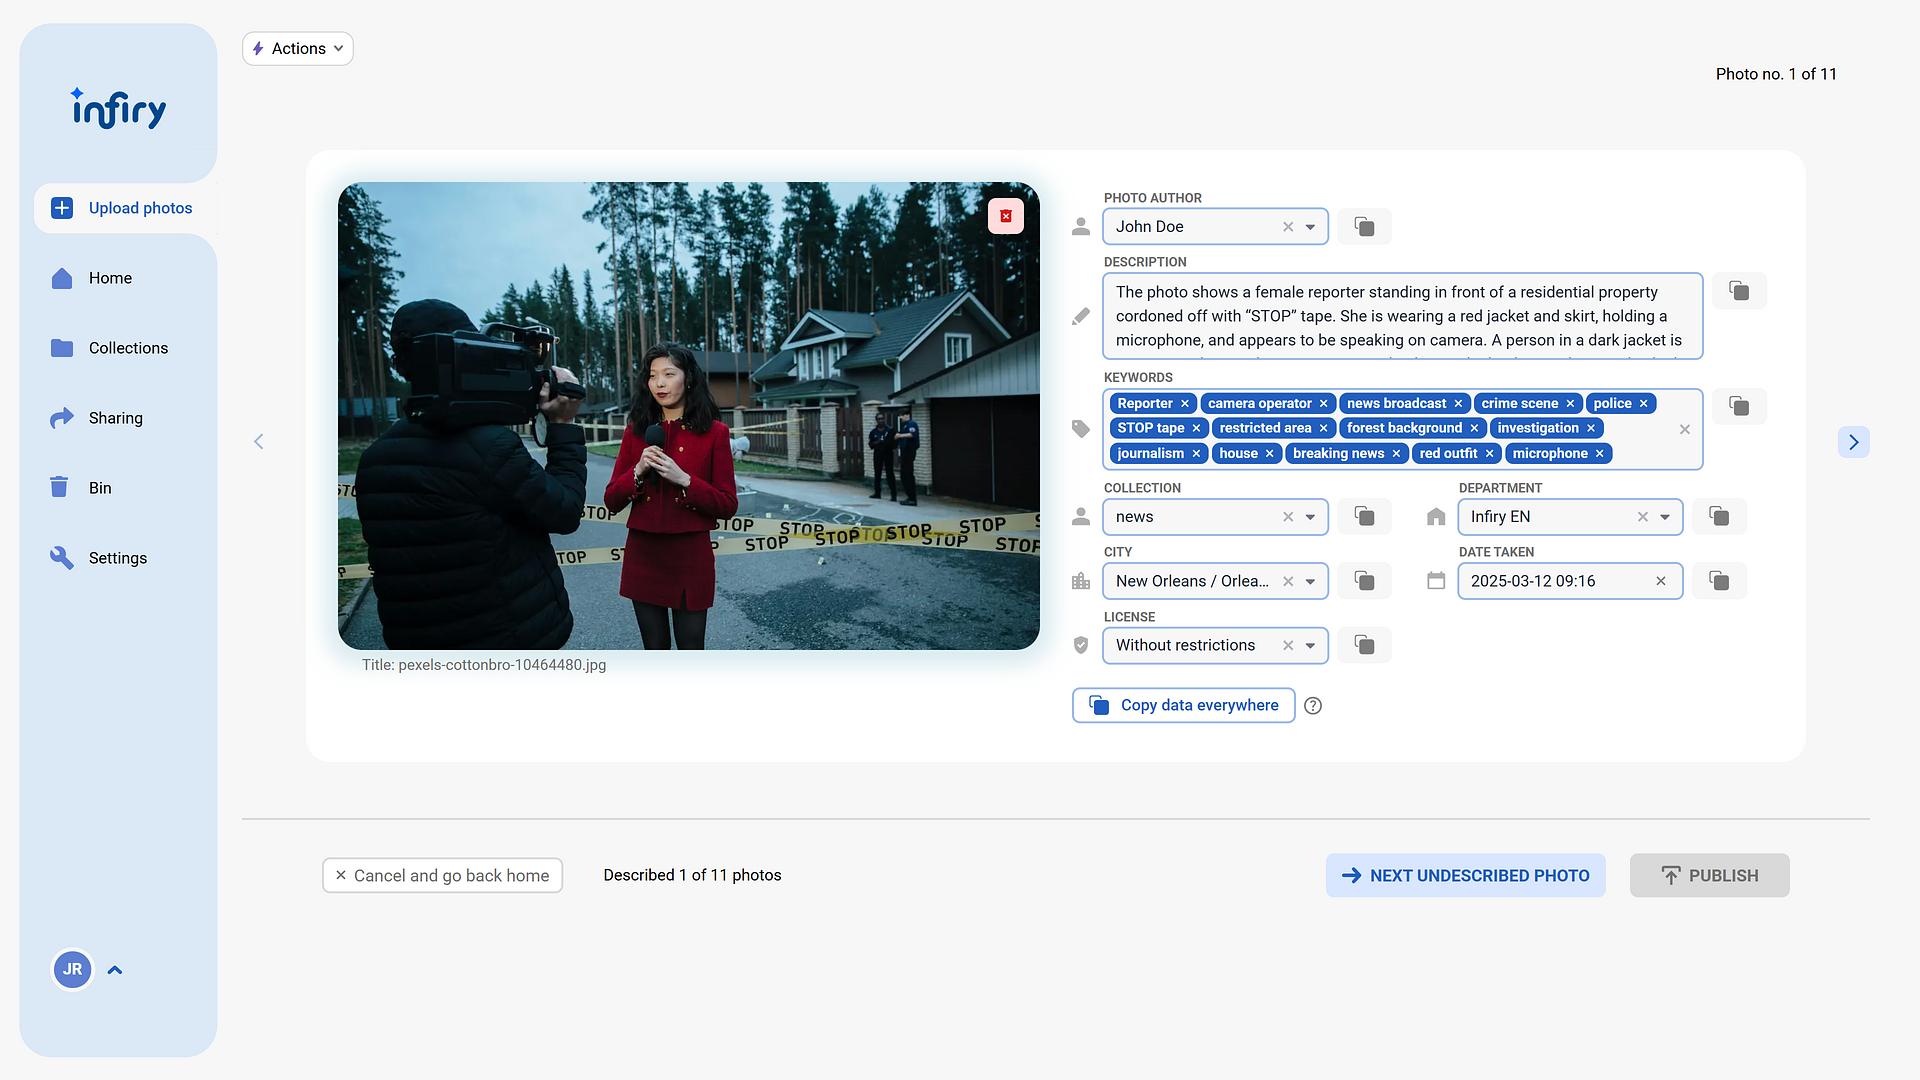Screen dimensions: 1920x1080
Task: Remove the red outfit keyword
Action: [1489, 454]
